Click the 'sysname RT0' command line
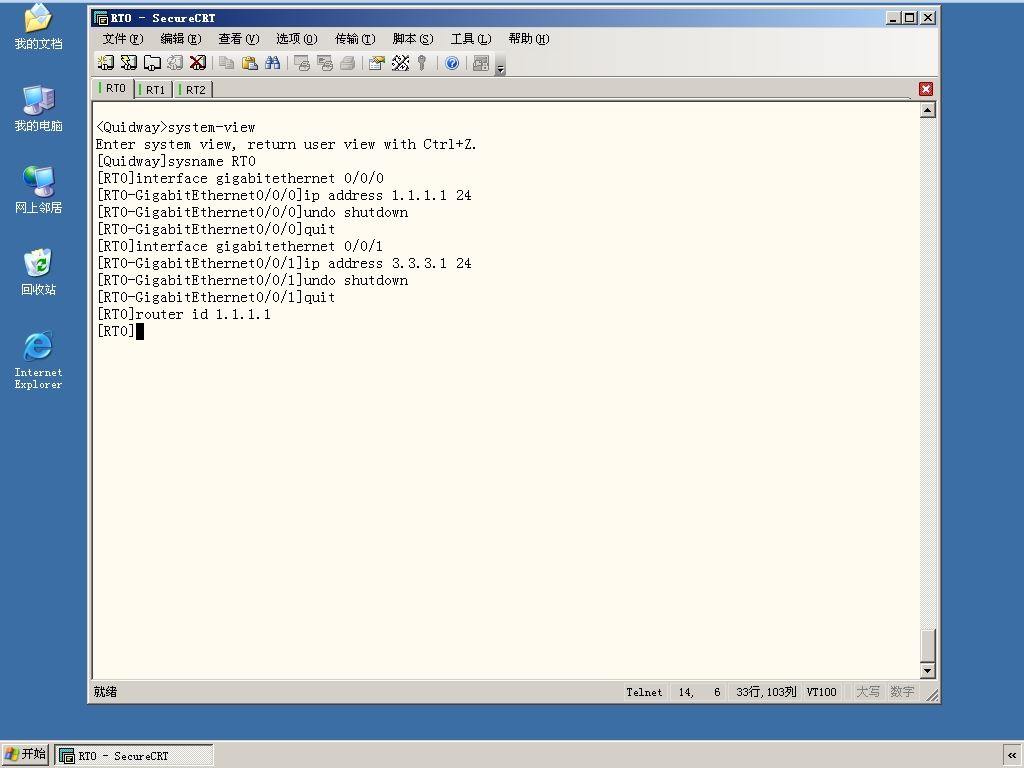The width and height of the screenshot is (1024, 768). coord(176,161)
